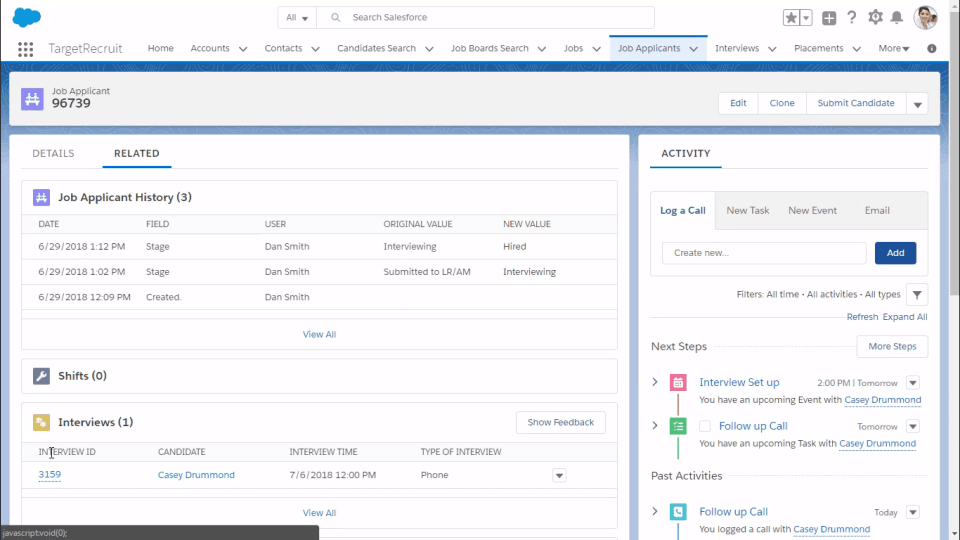Expand the upcoming Follow up Call task details
The image size is (960, 540).
point(655,426)
